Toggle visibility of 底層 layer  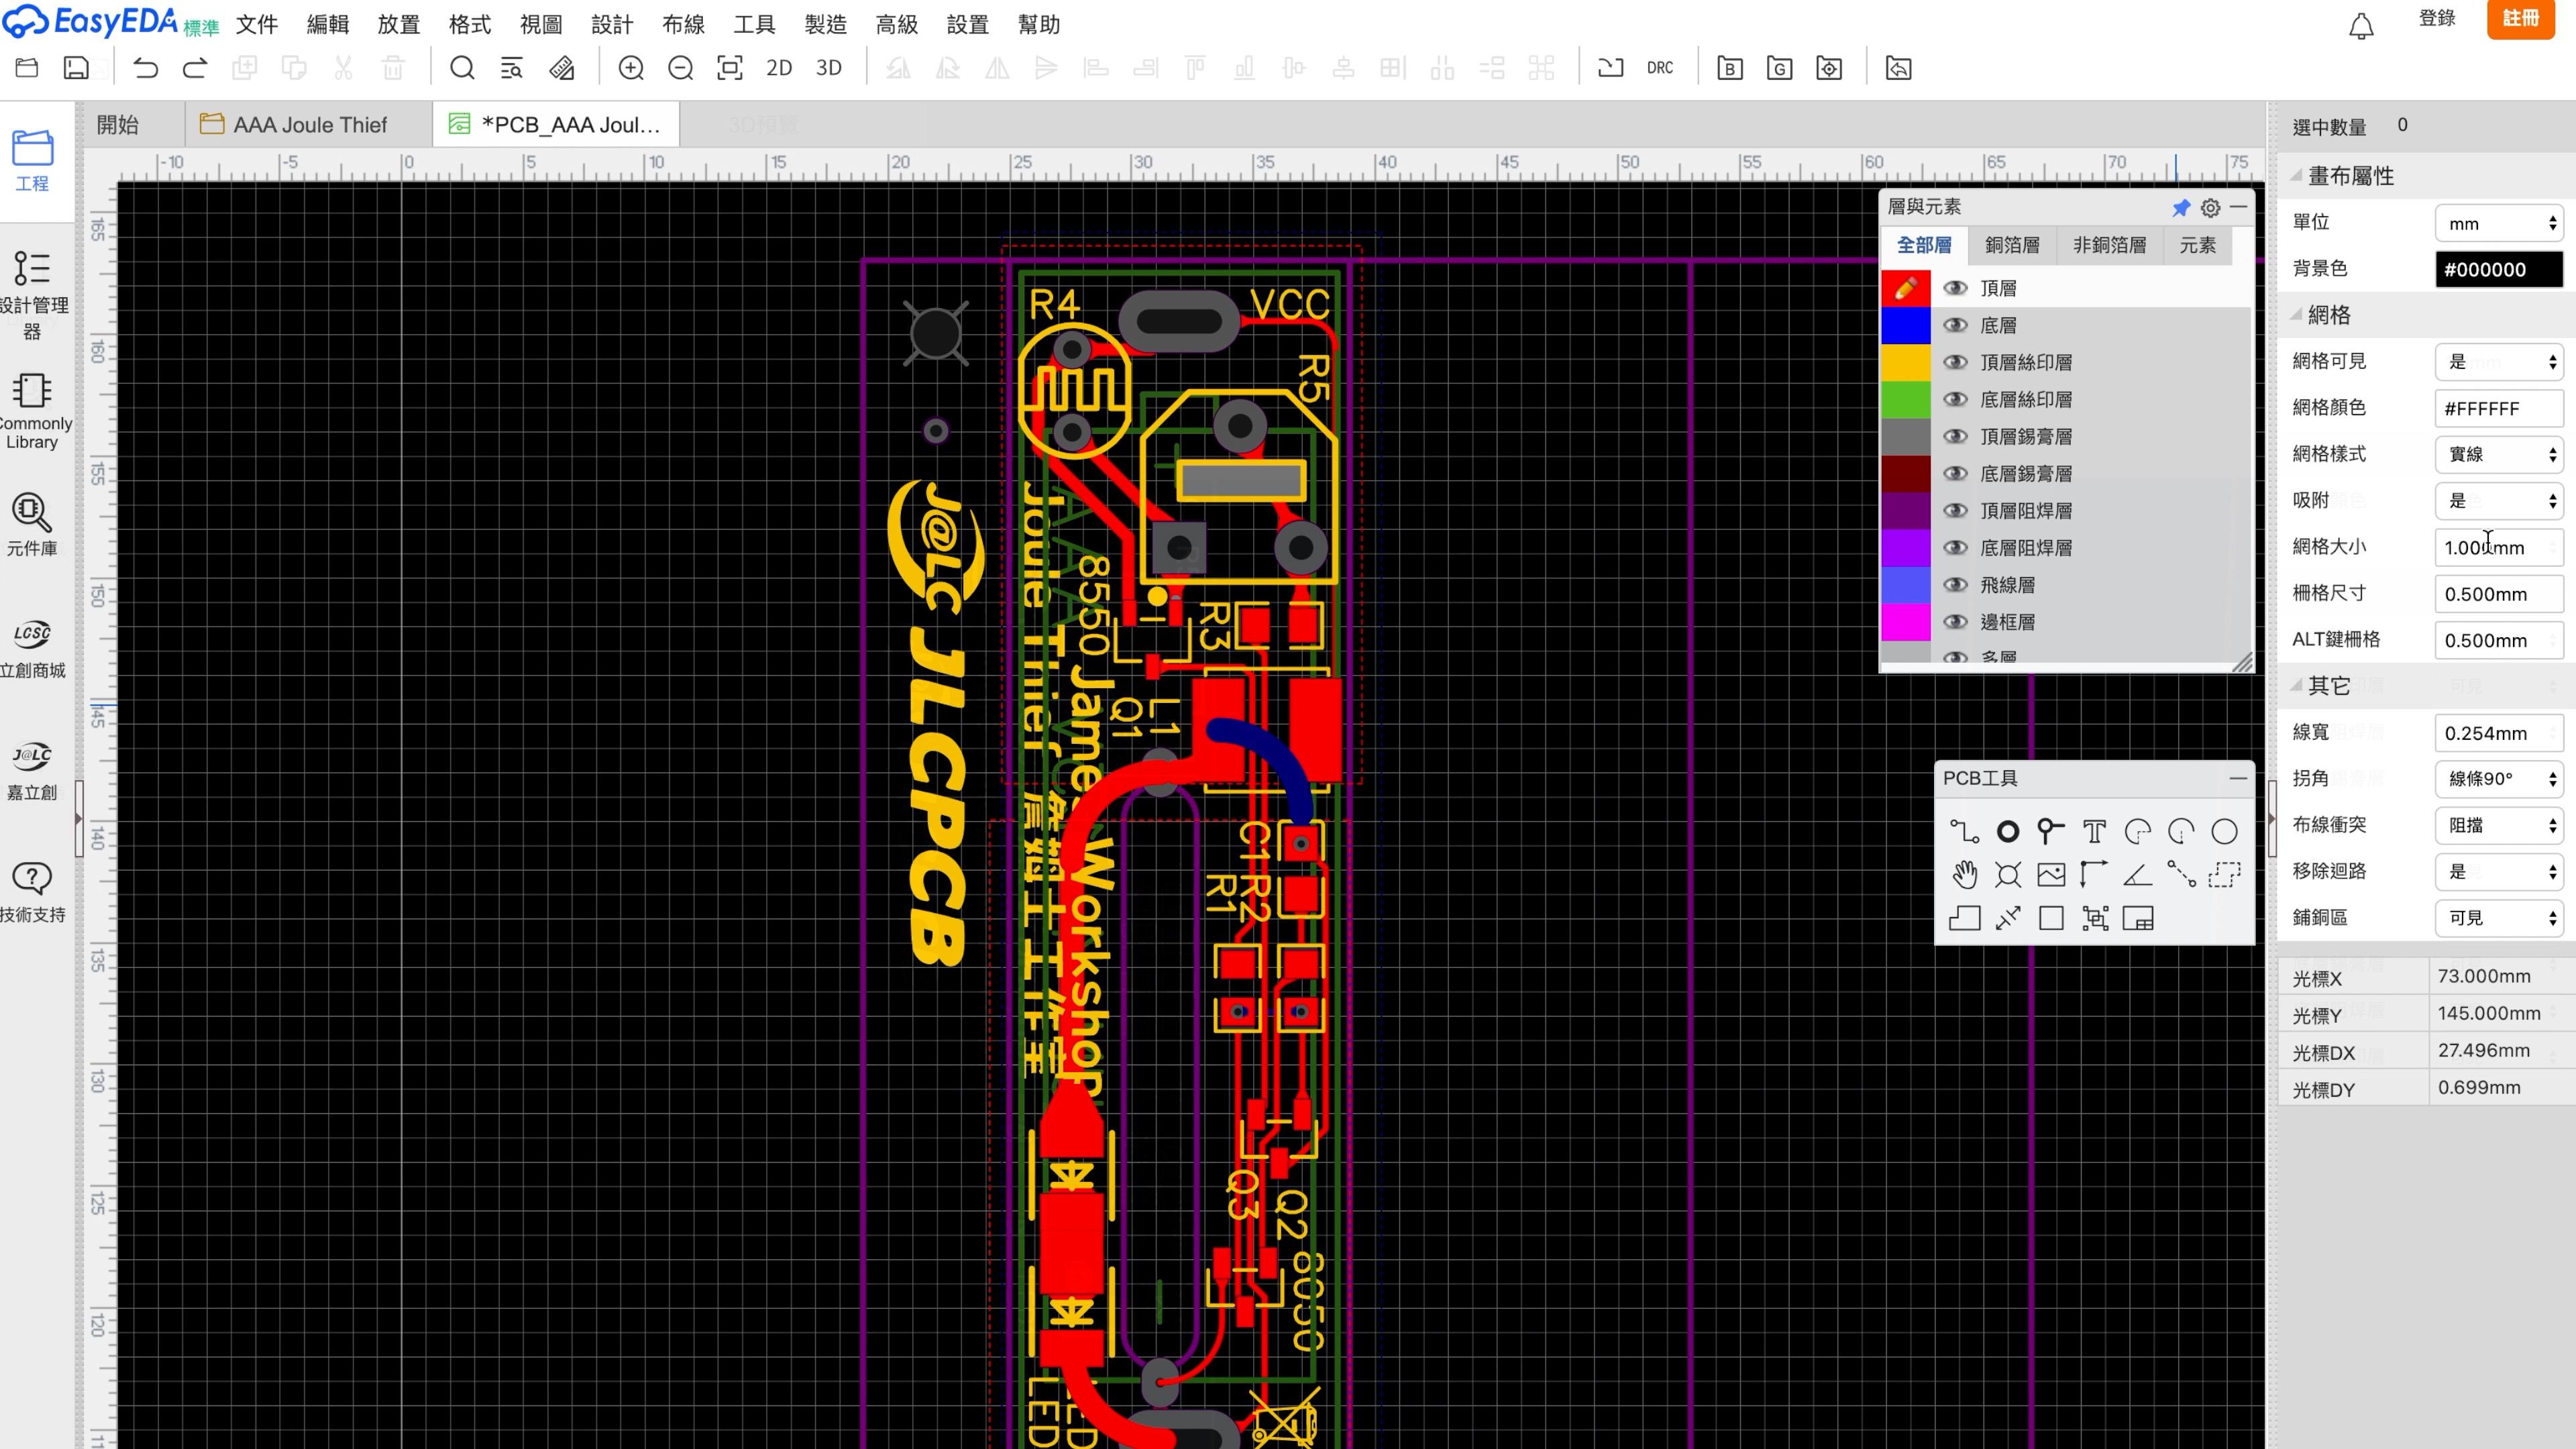[1954, 325]
